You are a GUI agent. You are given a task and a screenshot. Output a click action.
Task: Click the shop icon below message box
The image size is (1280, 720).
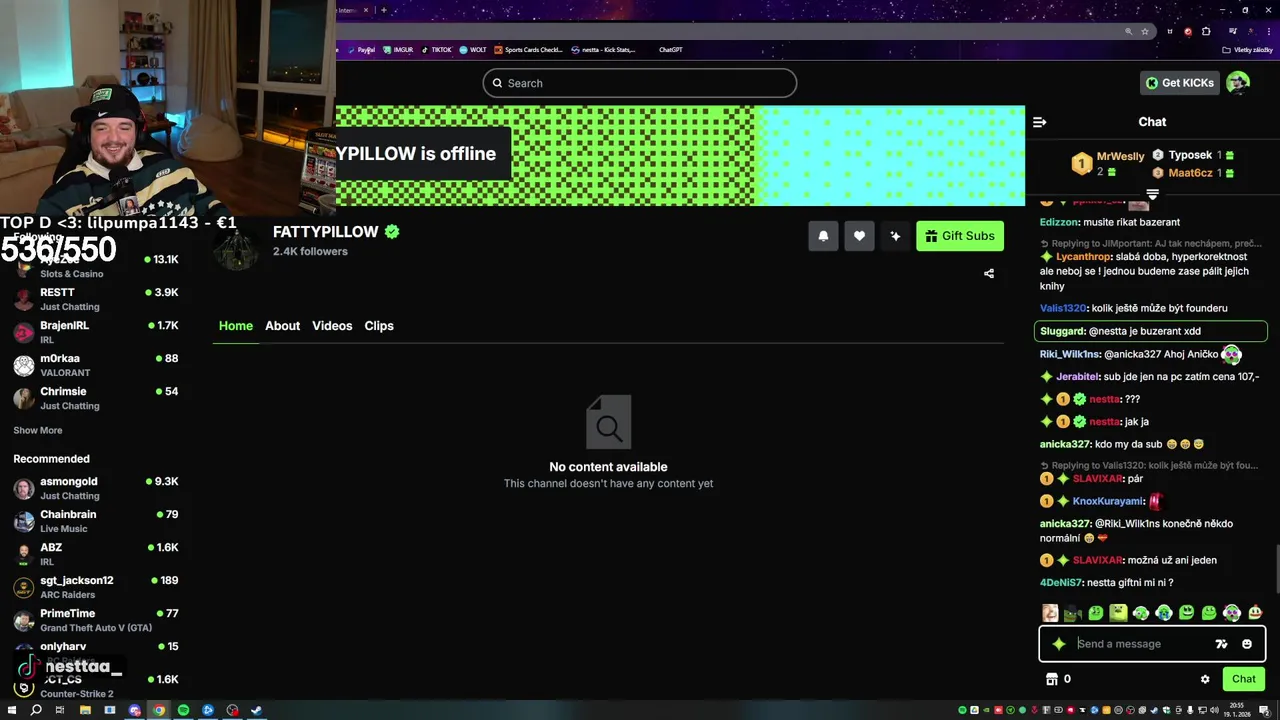coord(1051,679)
